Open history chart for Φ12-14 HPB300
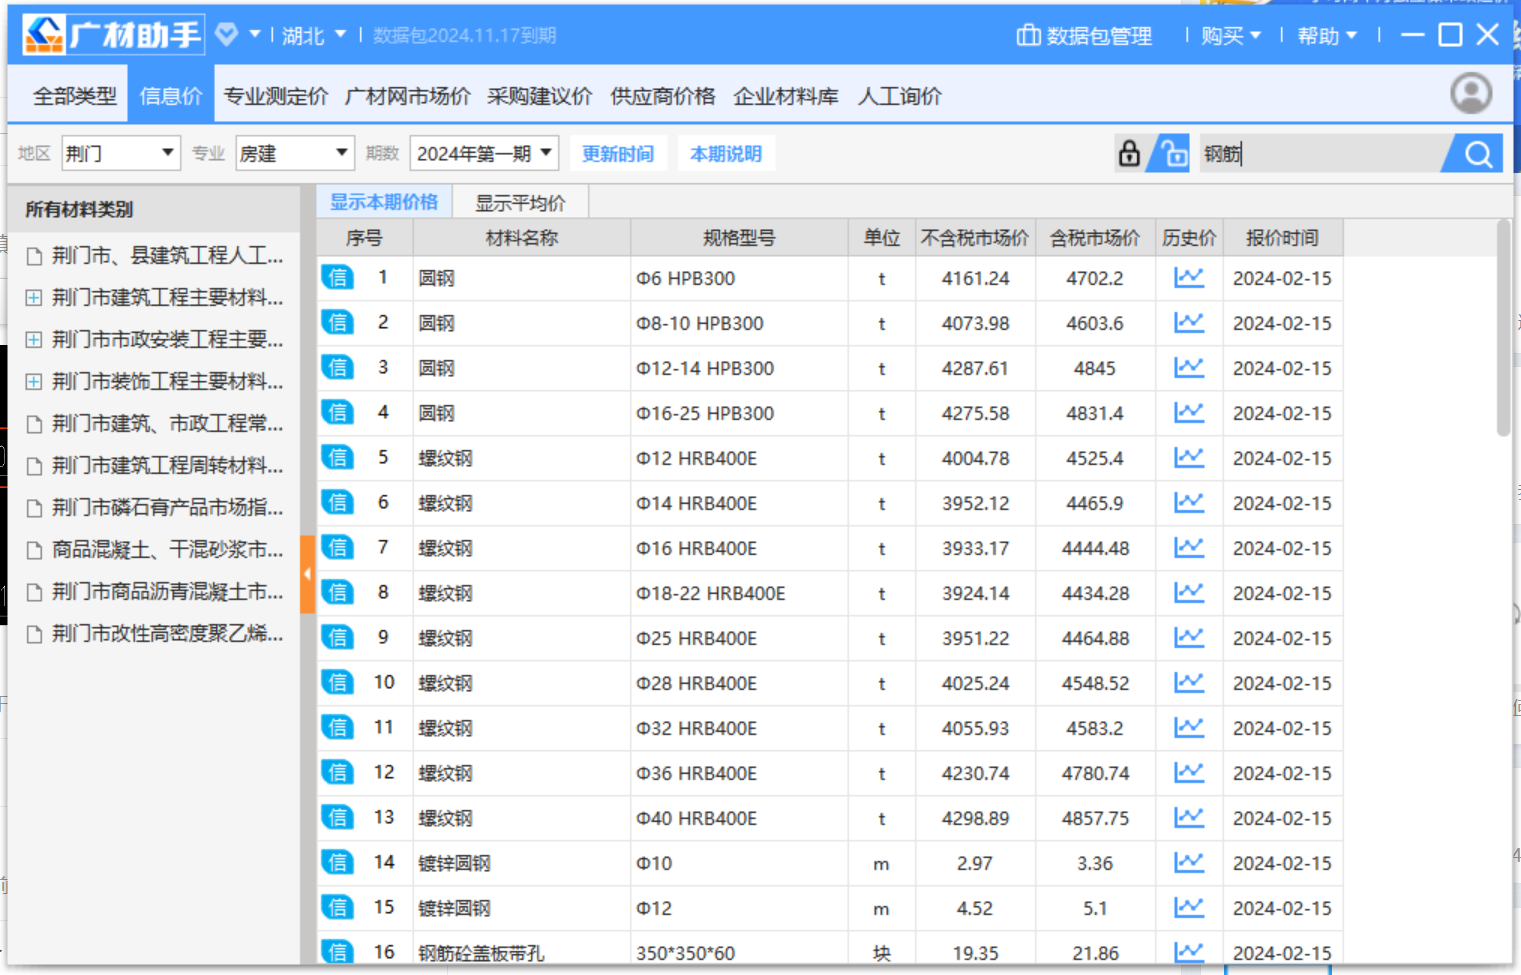The width and height of the screenshot is (1521, 975). 1189,367
